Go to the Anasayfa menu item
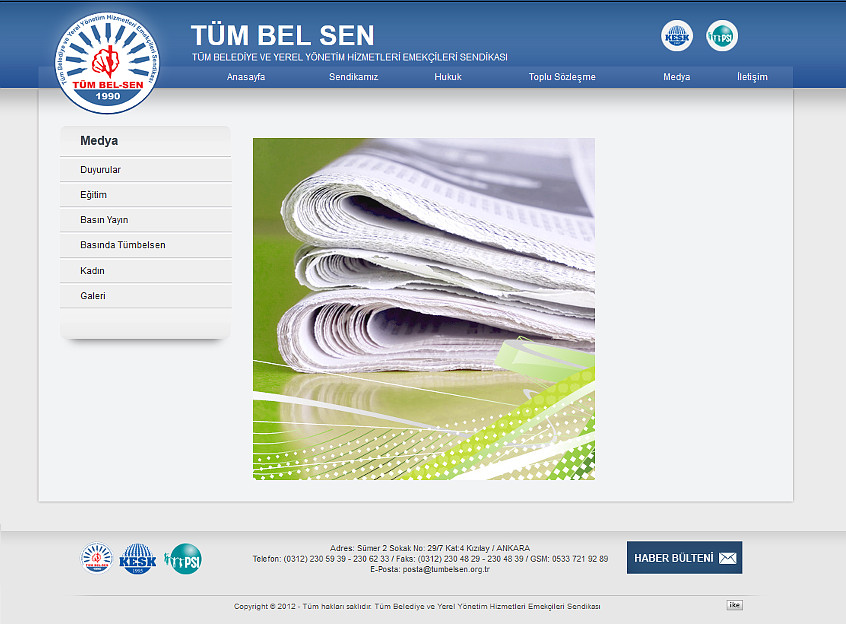846x624 pixels. [x=246, y=77]
